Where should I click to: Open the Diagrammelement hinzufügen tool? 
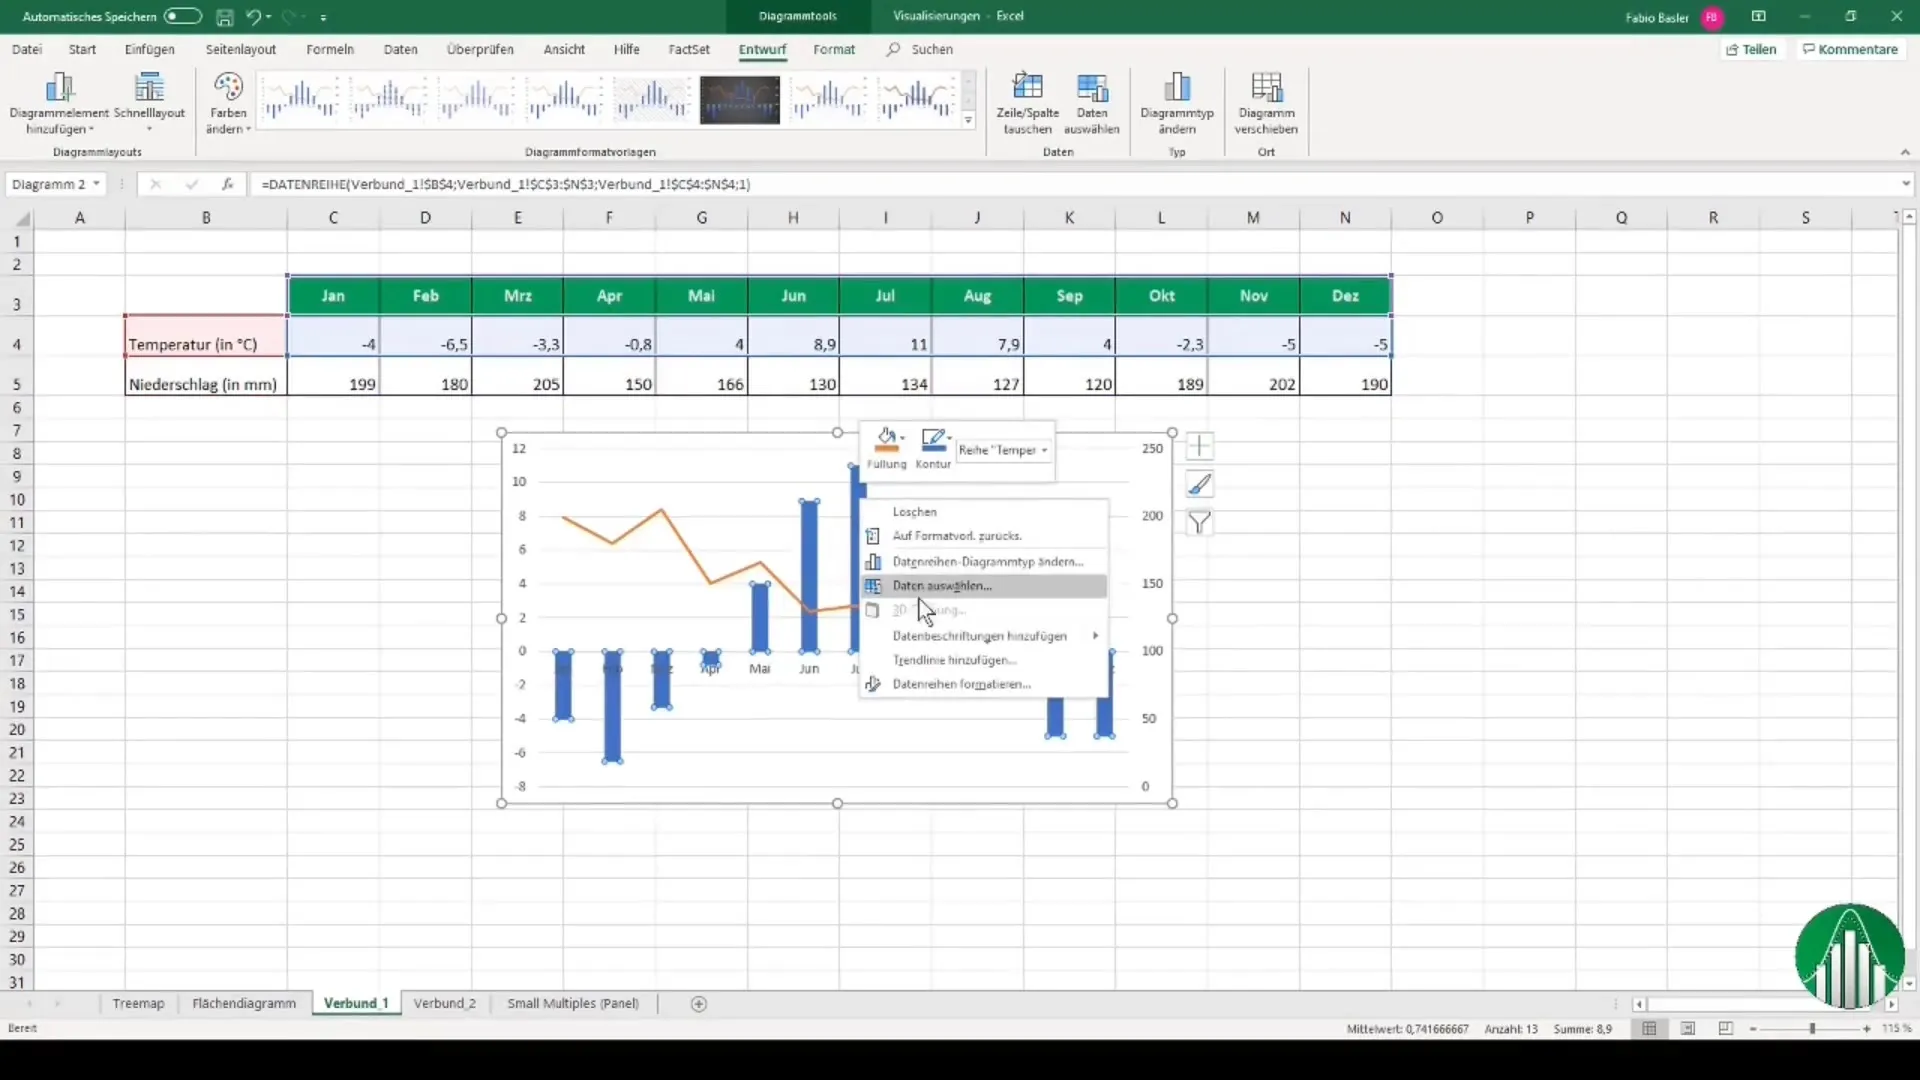[59, 103]
